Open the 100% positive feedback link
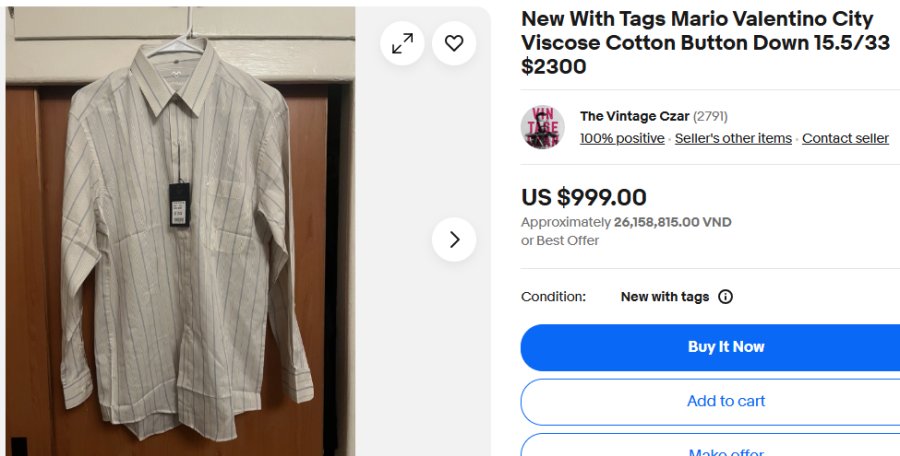900x456 pixels. click(x=622, y=139)
